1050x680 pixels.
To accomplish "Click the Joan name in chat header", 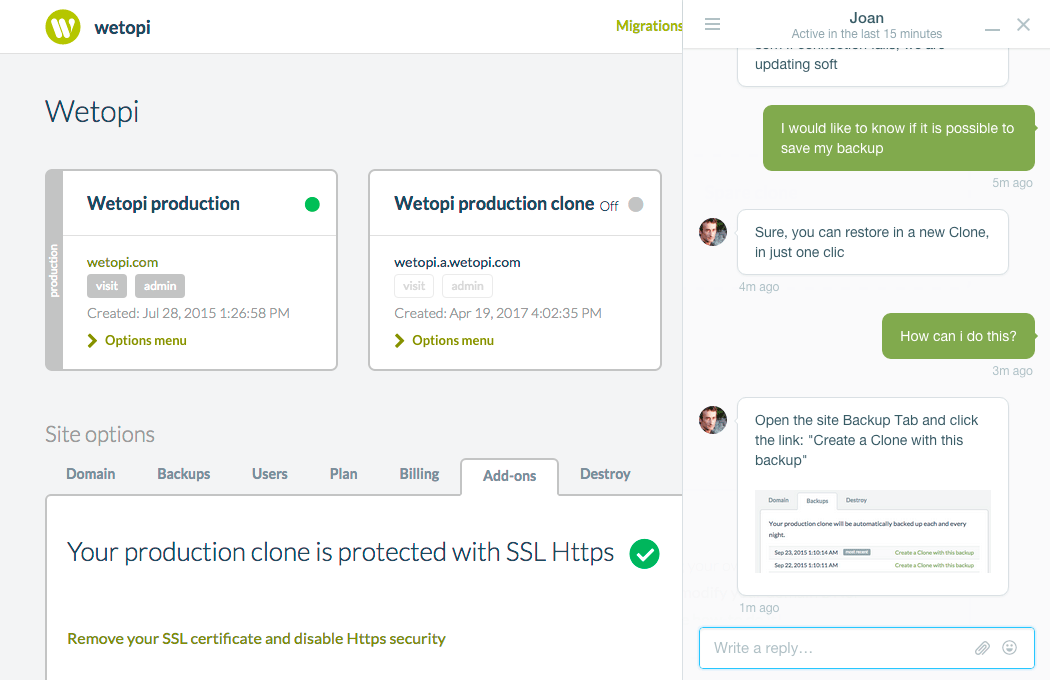I will [x=867, y=18].
